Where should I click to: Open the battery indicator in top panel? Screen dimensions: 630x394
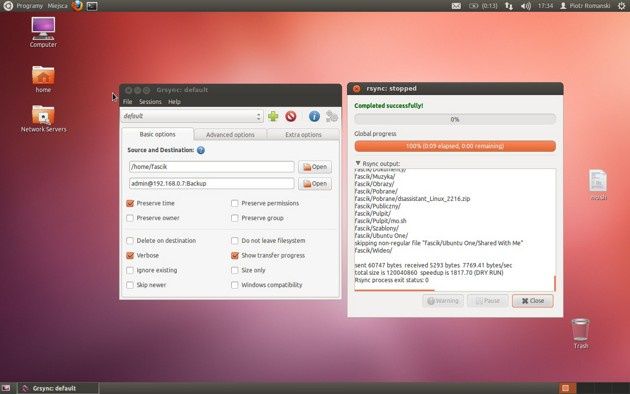click(483, 6)
